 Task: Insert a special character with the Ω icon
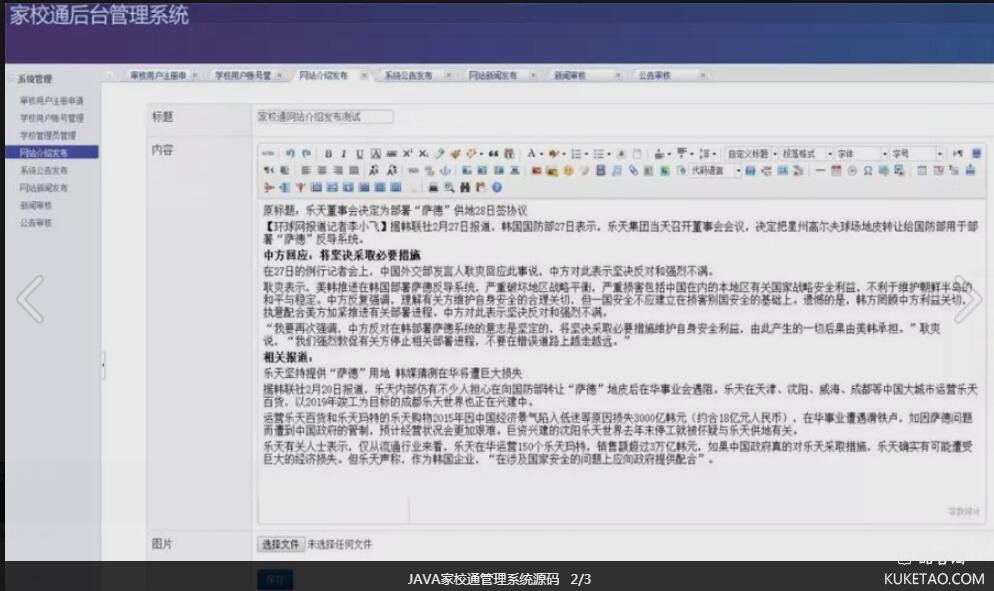coord(868,171)
